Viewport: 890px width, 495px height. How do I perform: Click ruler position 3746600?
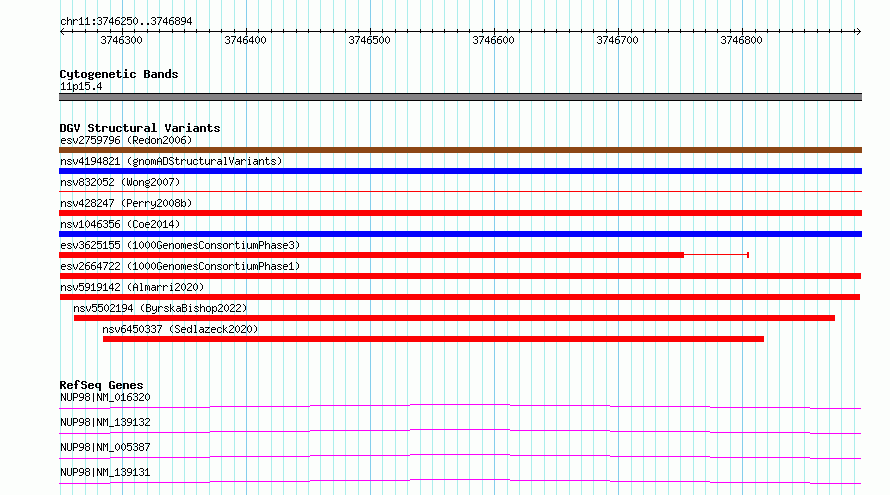pos(493,40)
